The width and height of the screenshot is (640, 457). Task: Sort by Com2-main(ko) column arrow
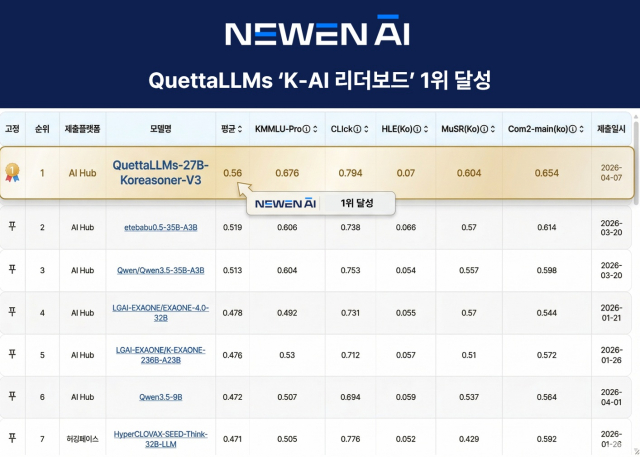click(x=577, y=129)
